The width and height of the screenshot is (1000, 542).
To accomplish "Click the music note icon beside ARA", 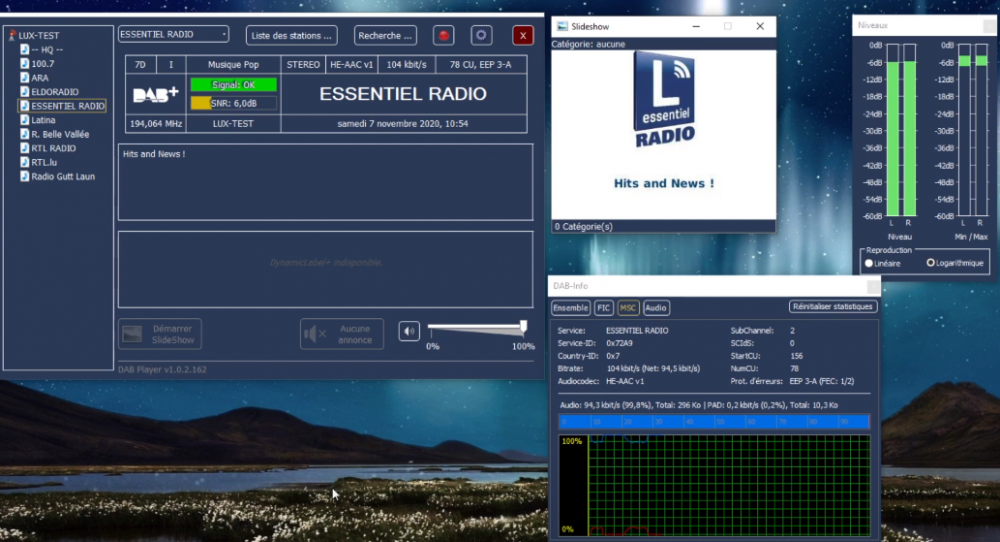I will click(24, 78).
